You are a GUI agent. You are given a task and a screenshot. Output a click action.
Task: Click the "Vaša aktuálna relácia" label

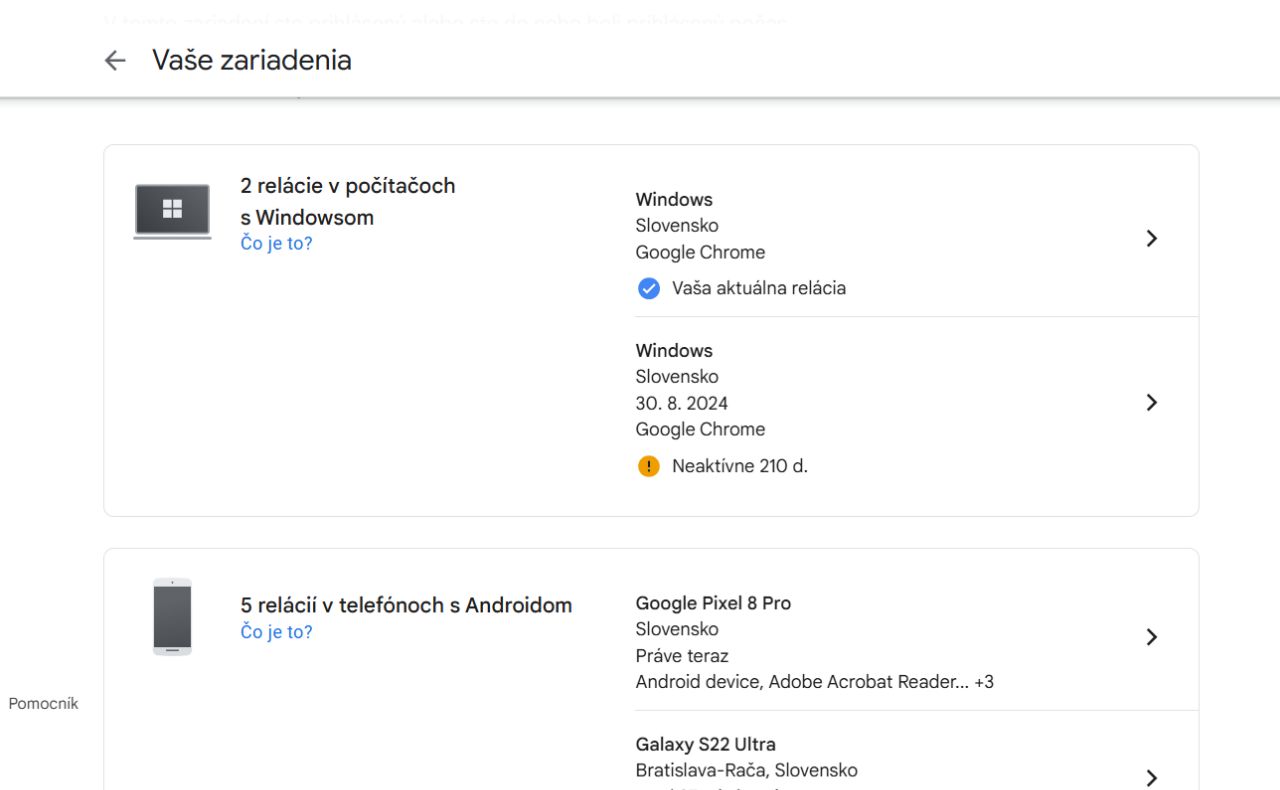click(758, 288)
